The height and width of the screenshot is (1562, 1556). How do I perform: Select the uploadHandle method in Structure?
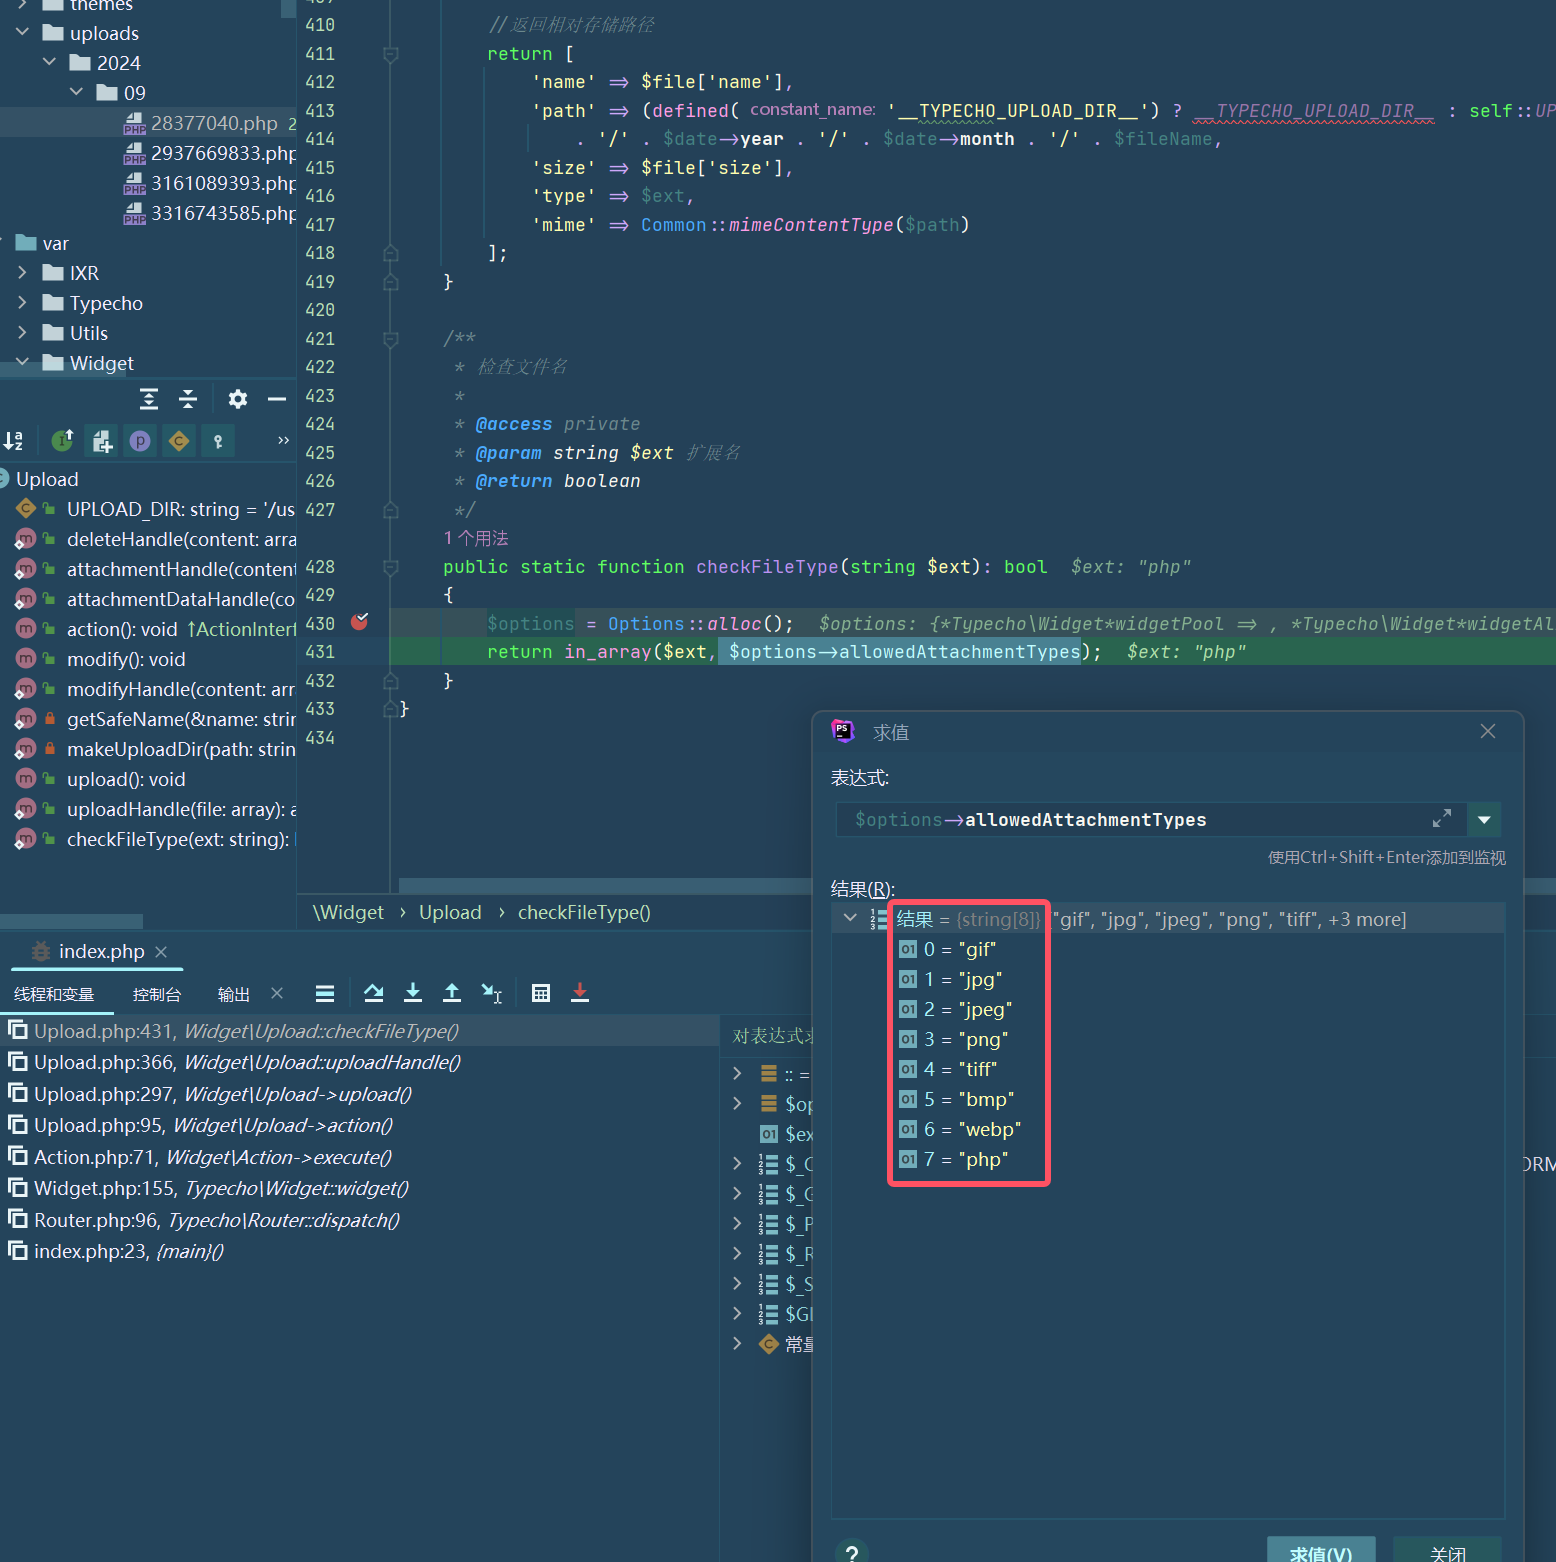(x=148, y=809)
